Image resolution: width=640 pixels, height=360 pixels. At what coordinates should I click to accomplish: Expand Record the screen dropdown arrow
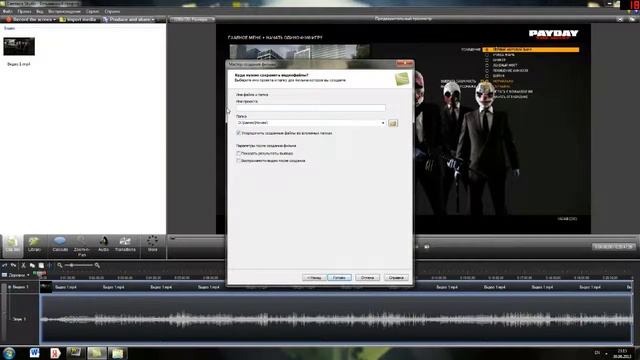[x=55, y=20]
